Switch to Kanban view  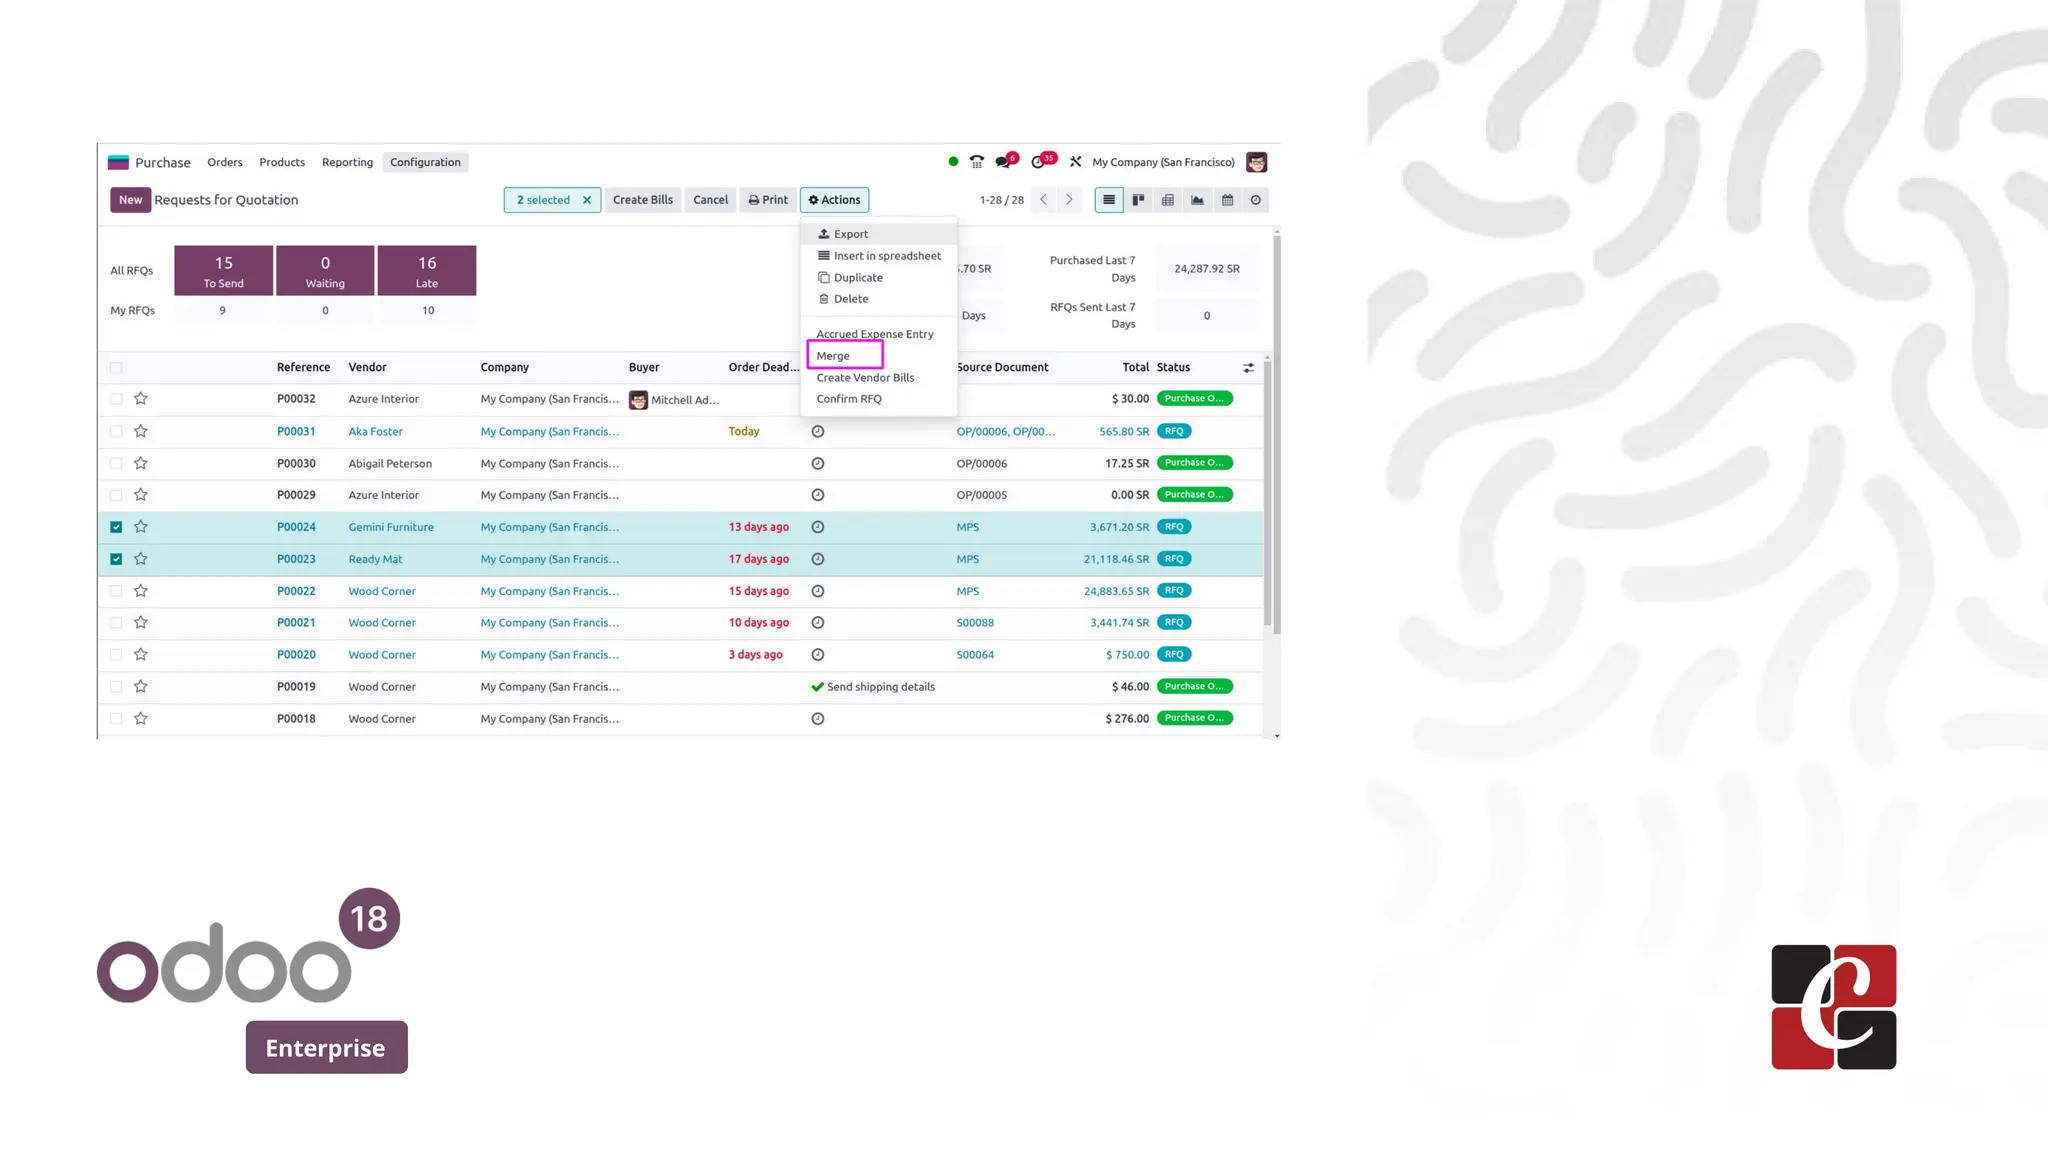pos(1138,200)
